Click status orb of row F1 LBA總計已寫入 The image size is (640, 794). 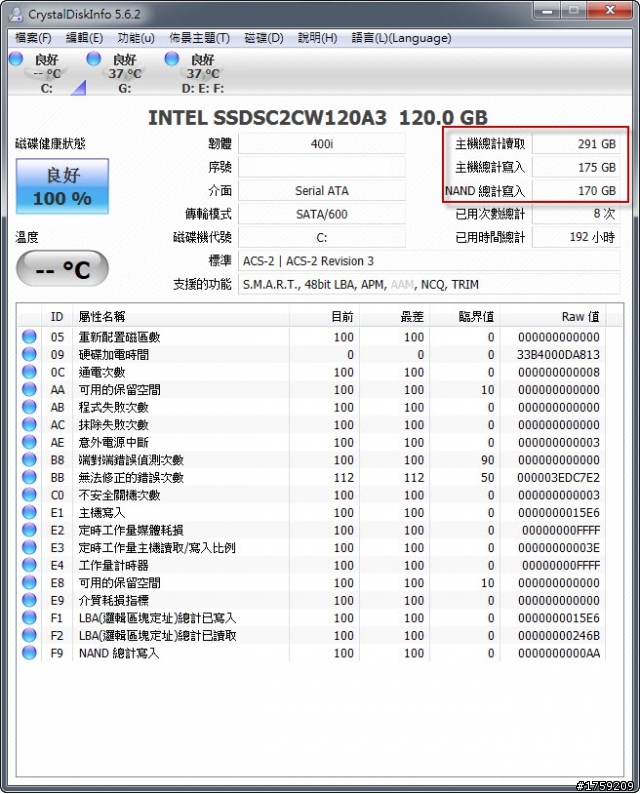click(x=29, y=618)
